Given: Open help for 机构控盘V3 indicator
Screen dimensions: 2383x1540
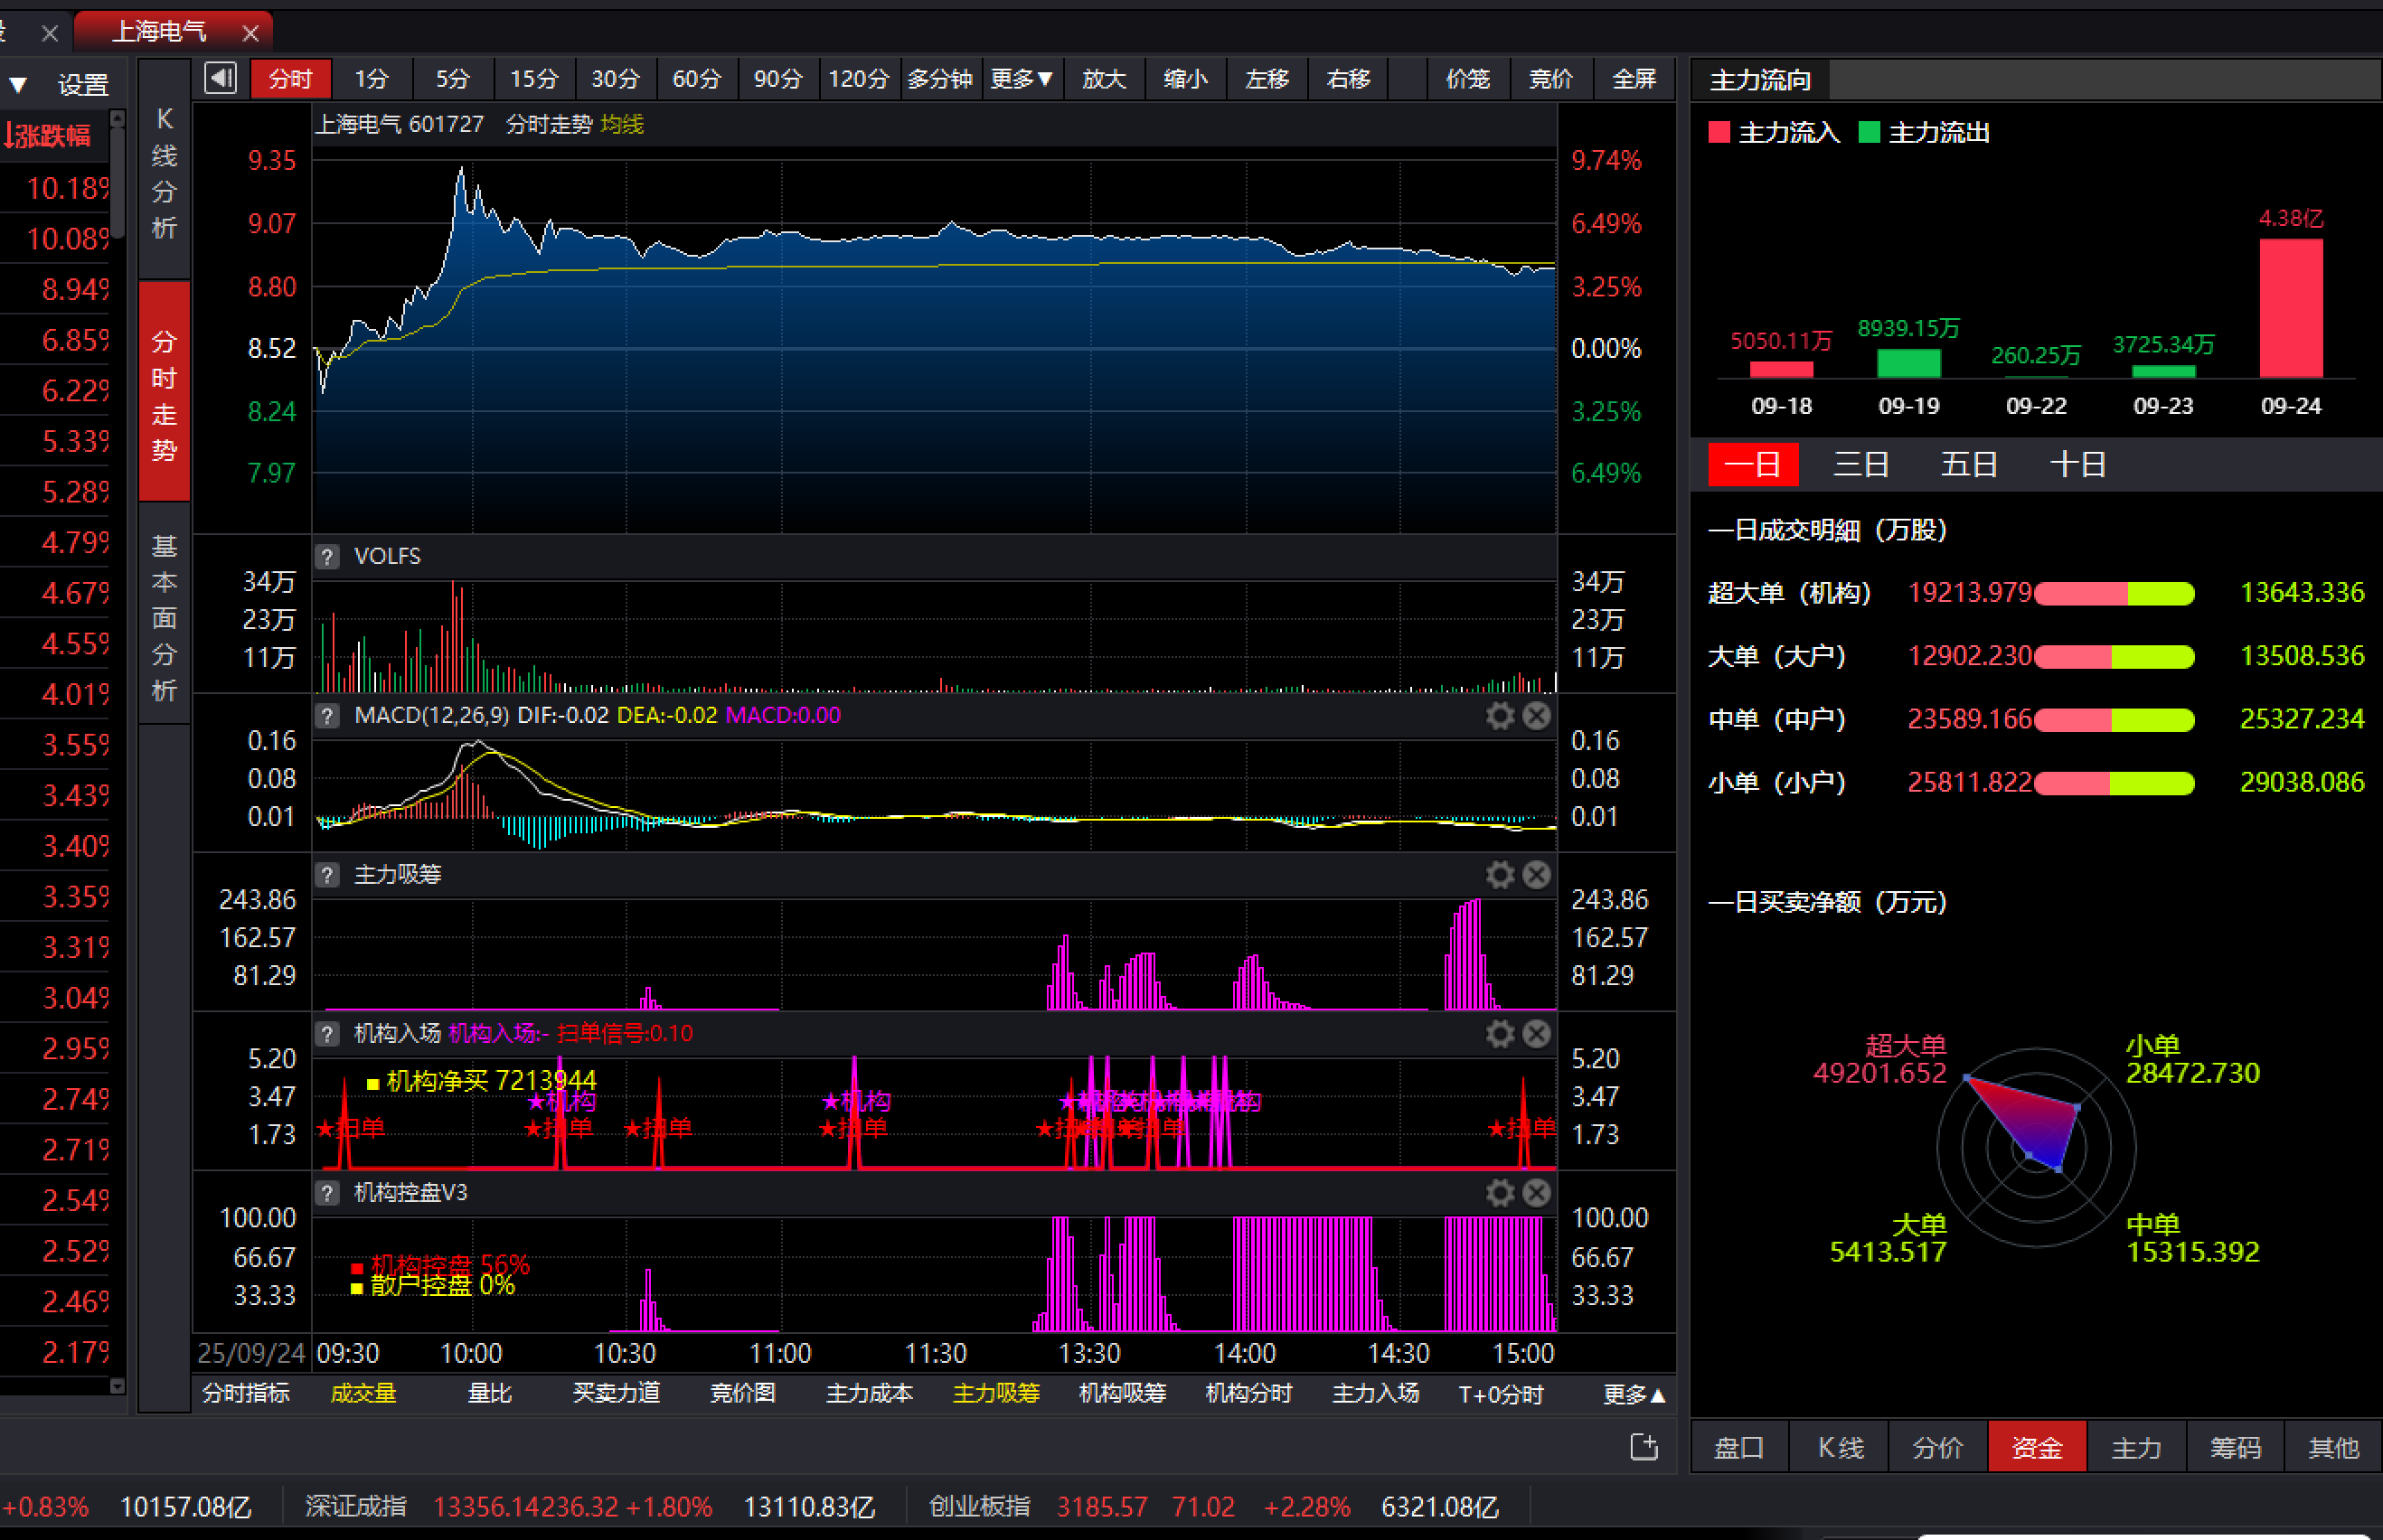Looking at the screenshot, I should tap(327, 1193).
